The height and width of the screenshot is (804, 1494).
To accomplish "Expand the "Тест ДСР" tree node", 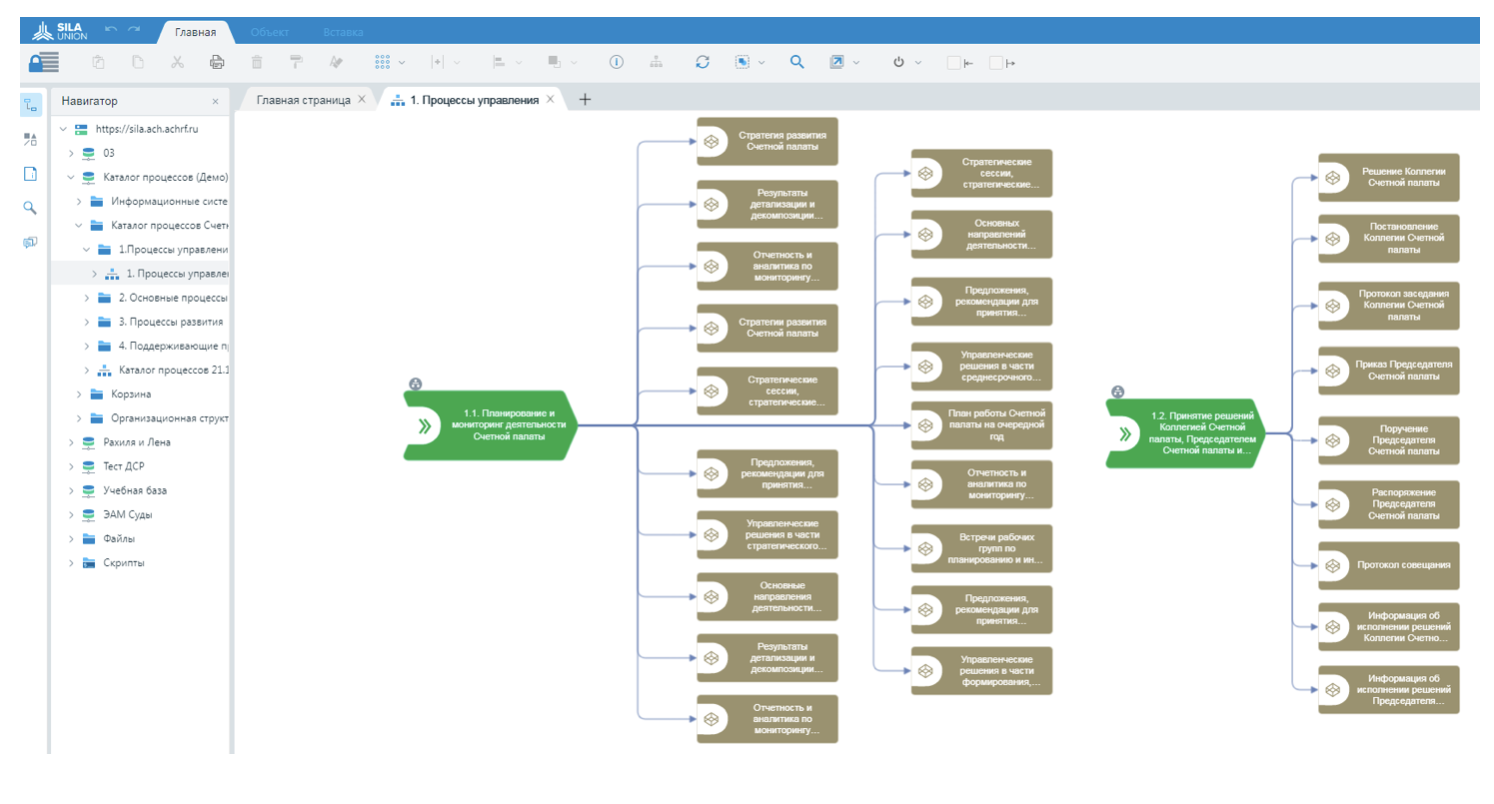I will (x=71, y=467).
